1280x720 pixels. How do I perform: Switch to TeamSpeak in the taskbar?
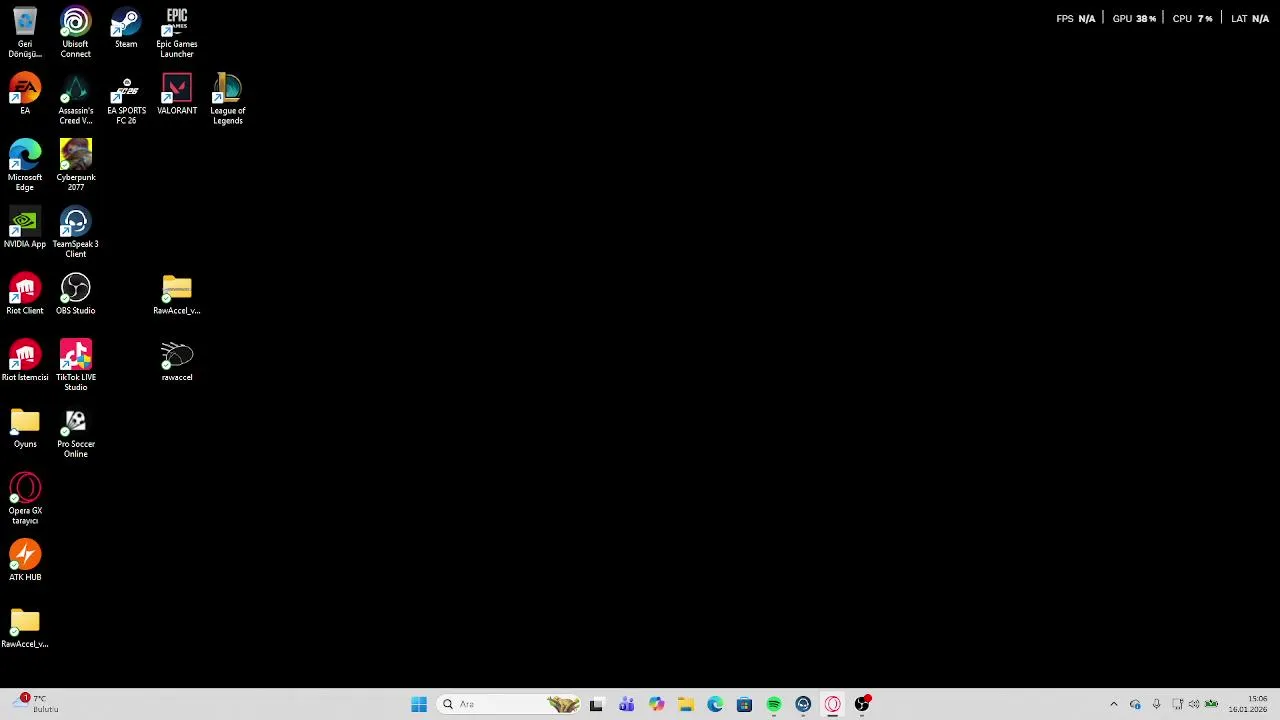point(803,705)
